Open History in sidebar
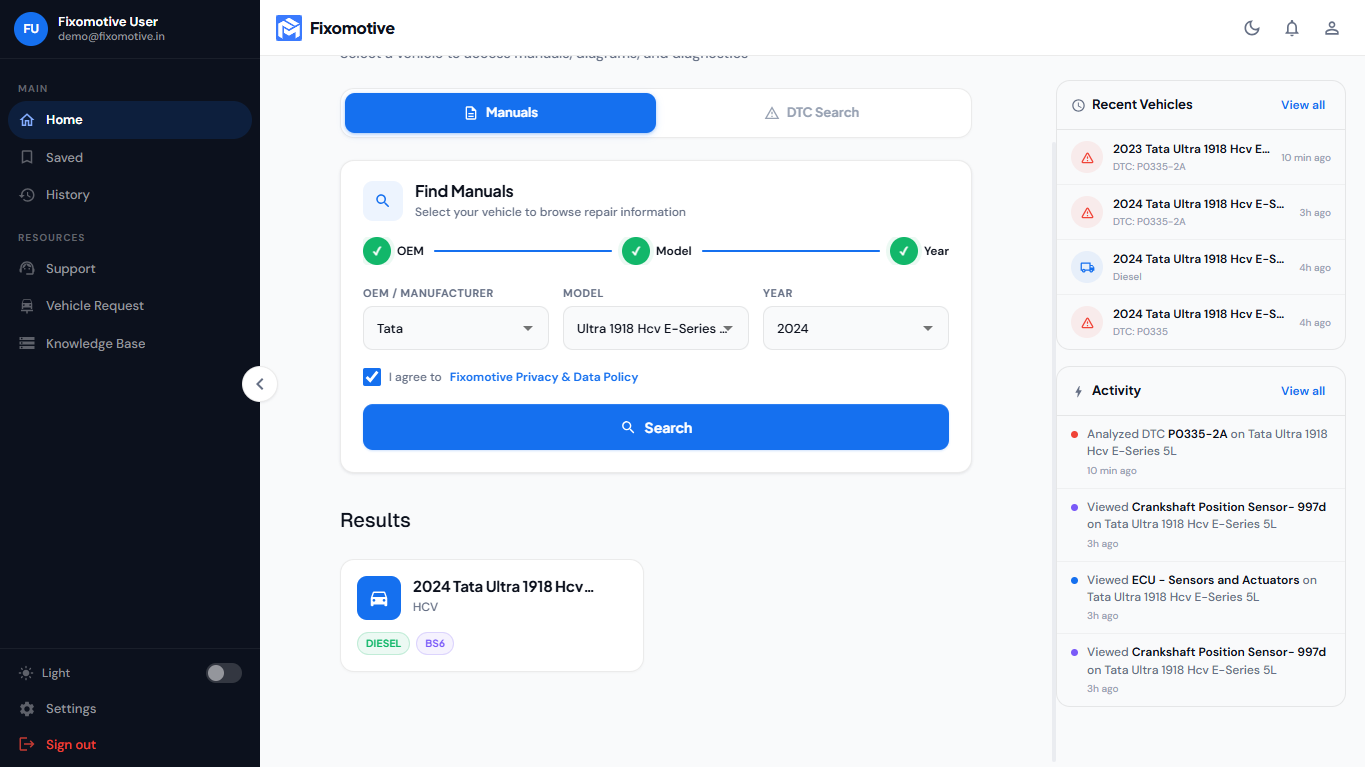Viewport: 1365px width, 767px height. 130,195
